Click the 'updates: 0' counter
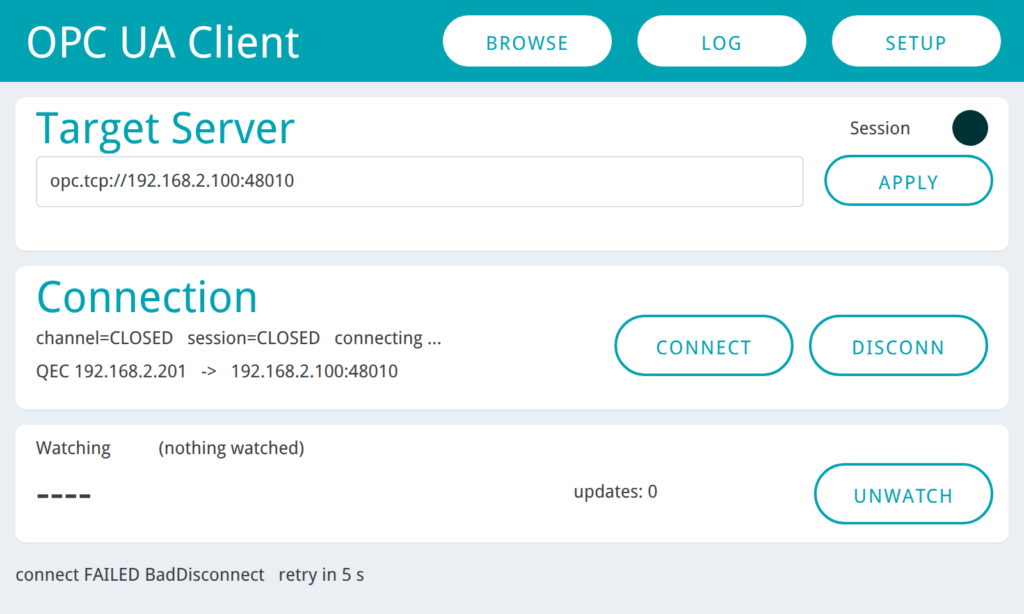Screen dimensions: 1024x614 tap(615, 491)
